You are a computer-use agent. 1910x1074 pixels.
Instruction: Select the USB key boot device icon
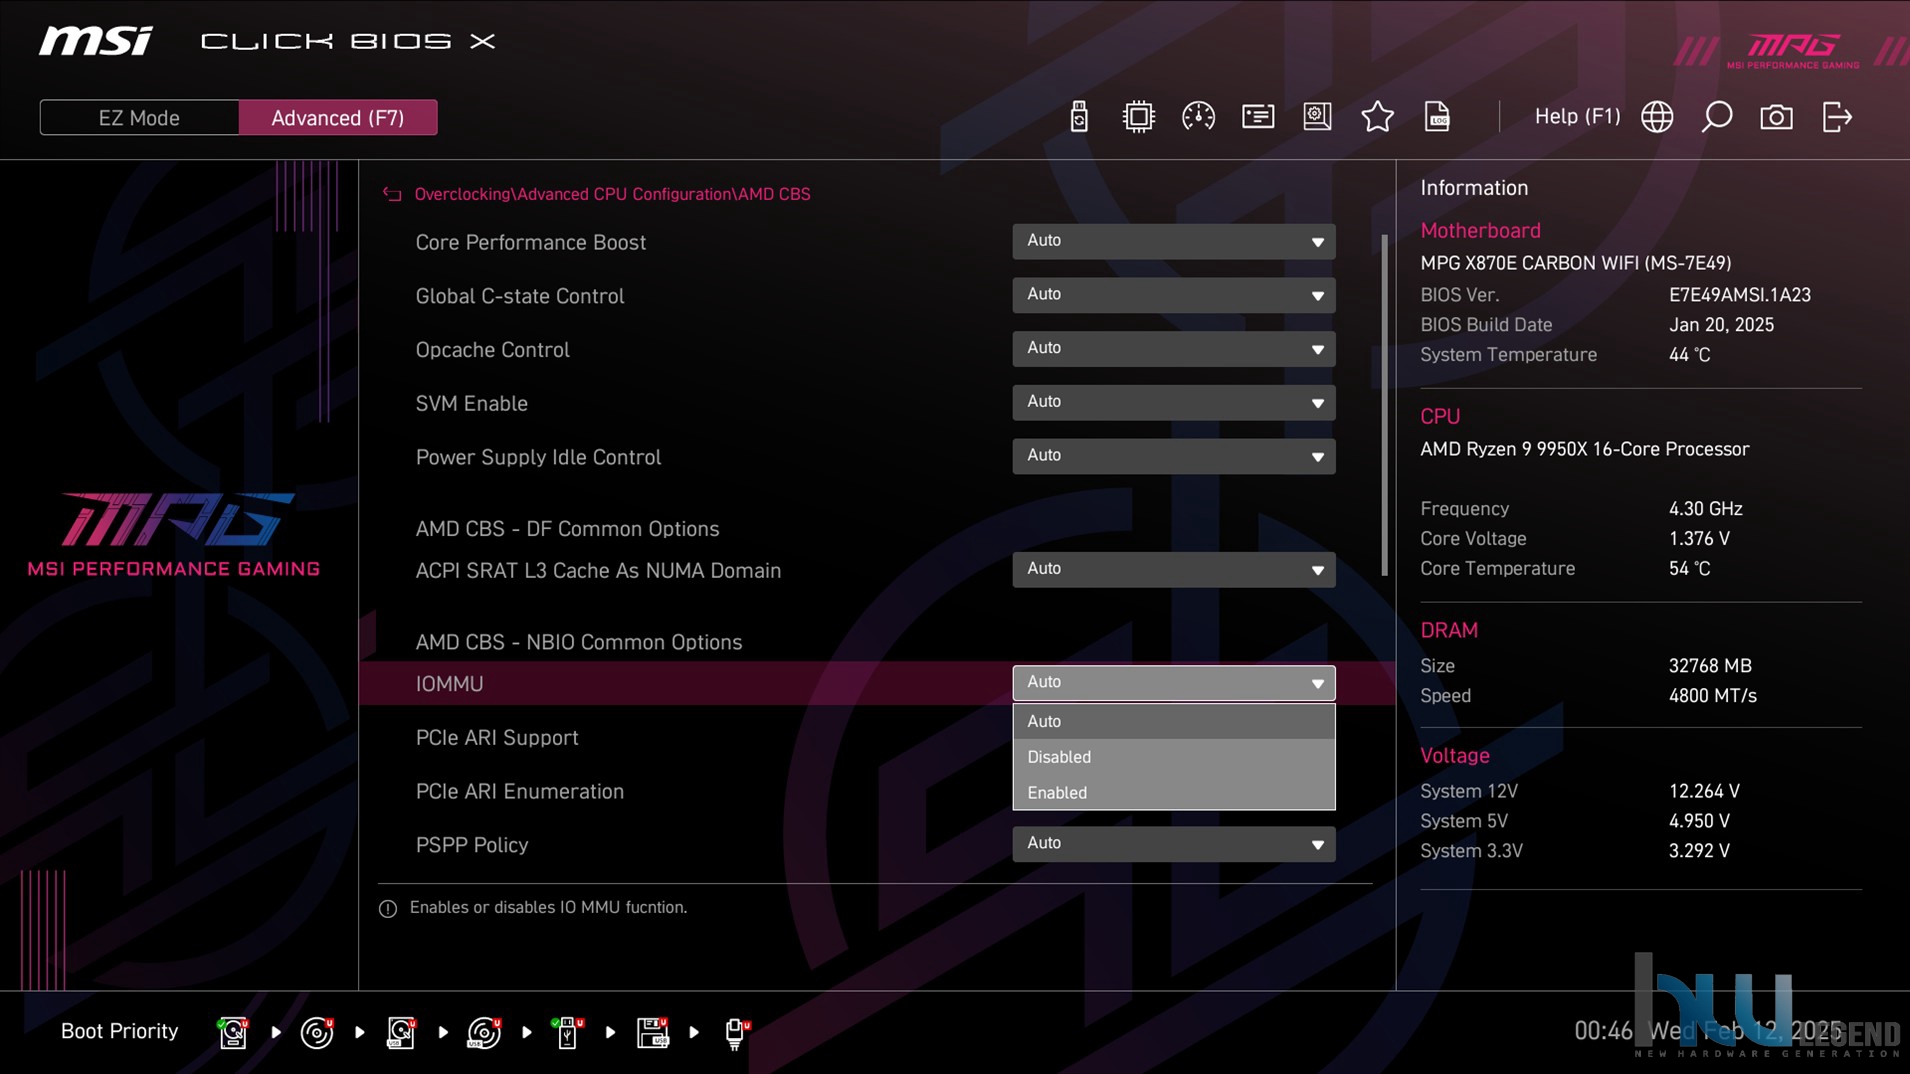[568, 1032]
